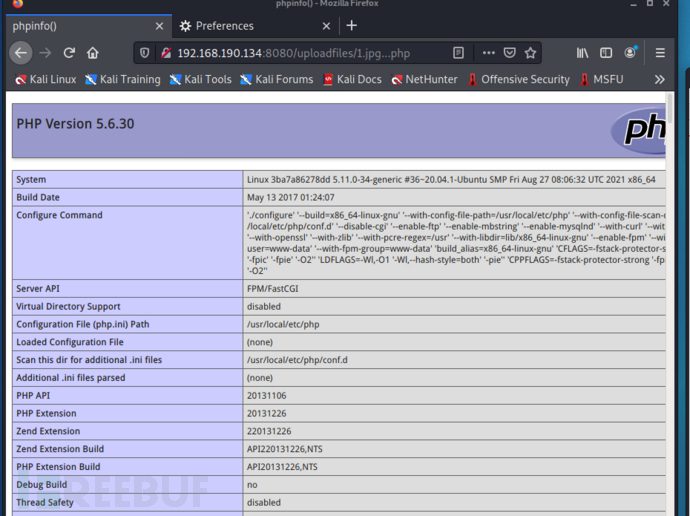Viewport: 690px width, 516px height.
Task: Click Virtual Directory Support label
Action: point(68,307)
